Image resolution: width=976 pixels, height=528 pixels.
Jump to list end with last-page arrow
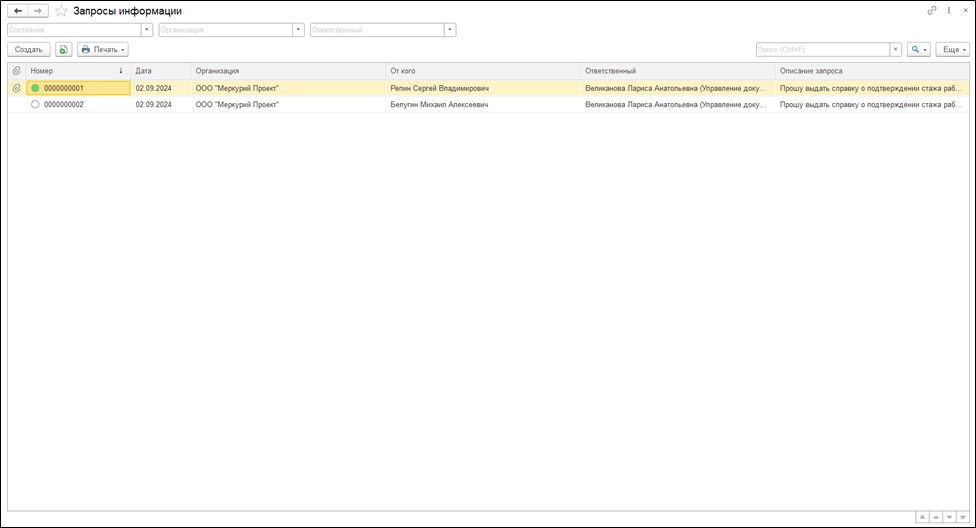pyautogui.click(x=962, y=517)
